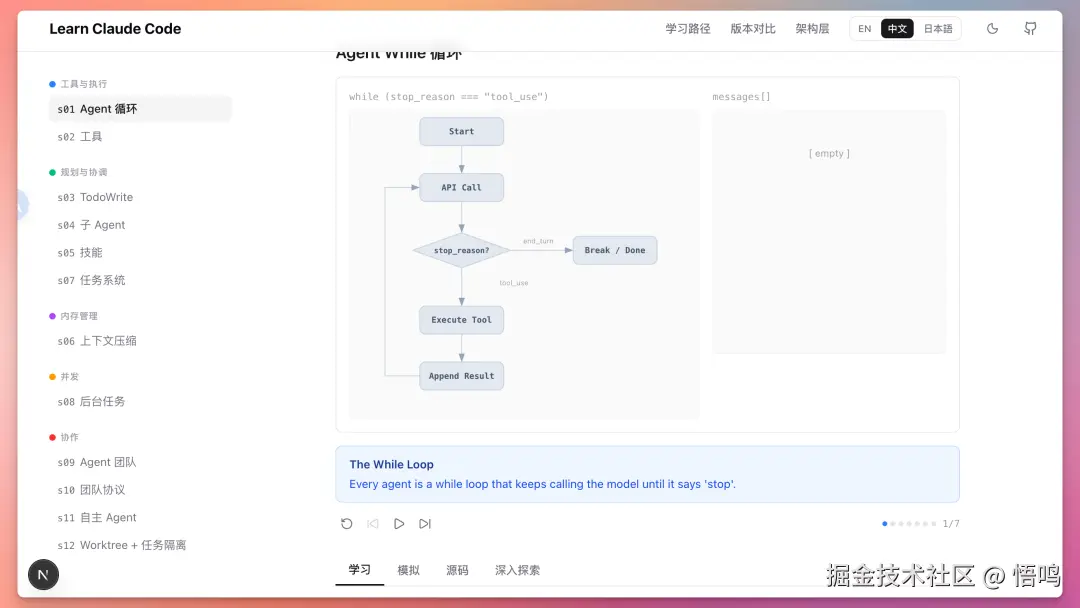Select the 深入探索 tab
The width and height of the screenshot is (1080, 608).
click(517, 570)
